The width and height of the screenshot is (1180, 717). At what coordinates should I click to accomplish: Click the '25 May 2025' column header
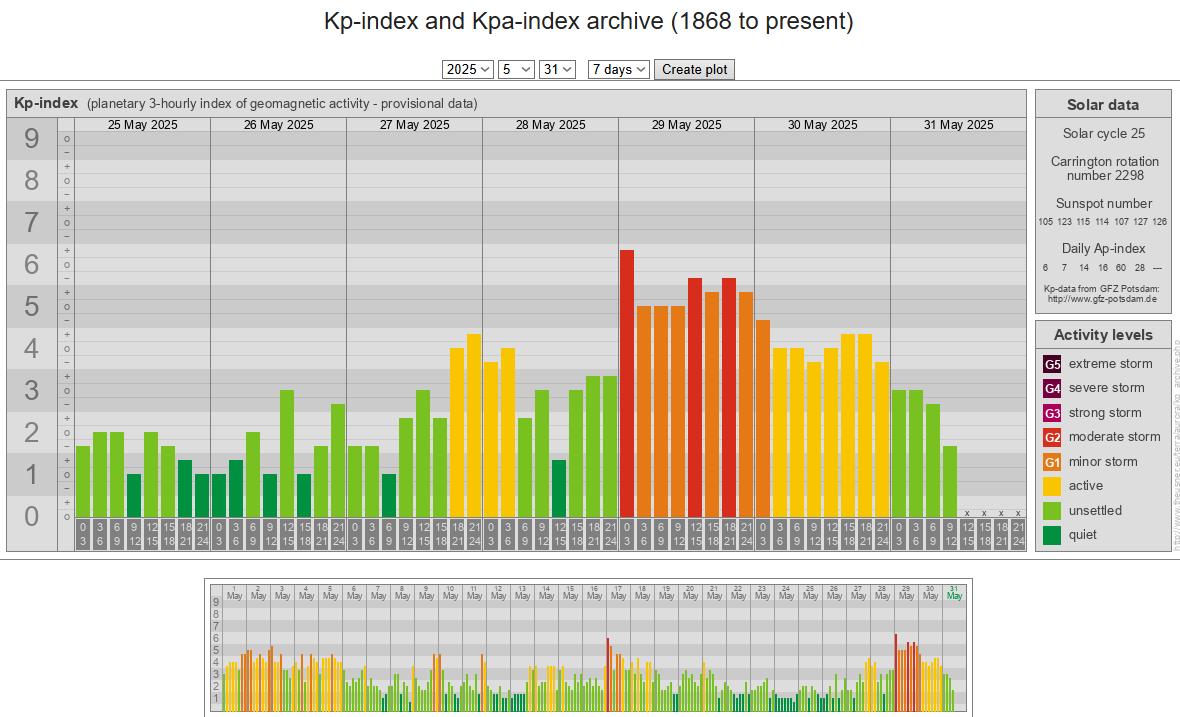coord(143,125)
